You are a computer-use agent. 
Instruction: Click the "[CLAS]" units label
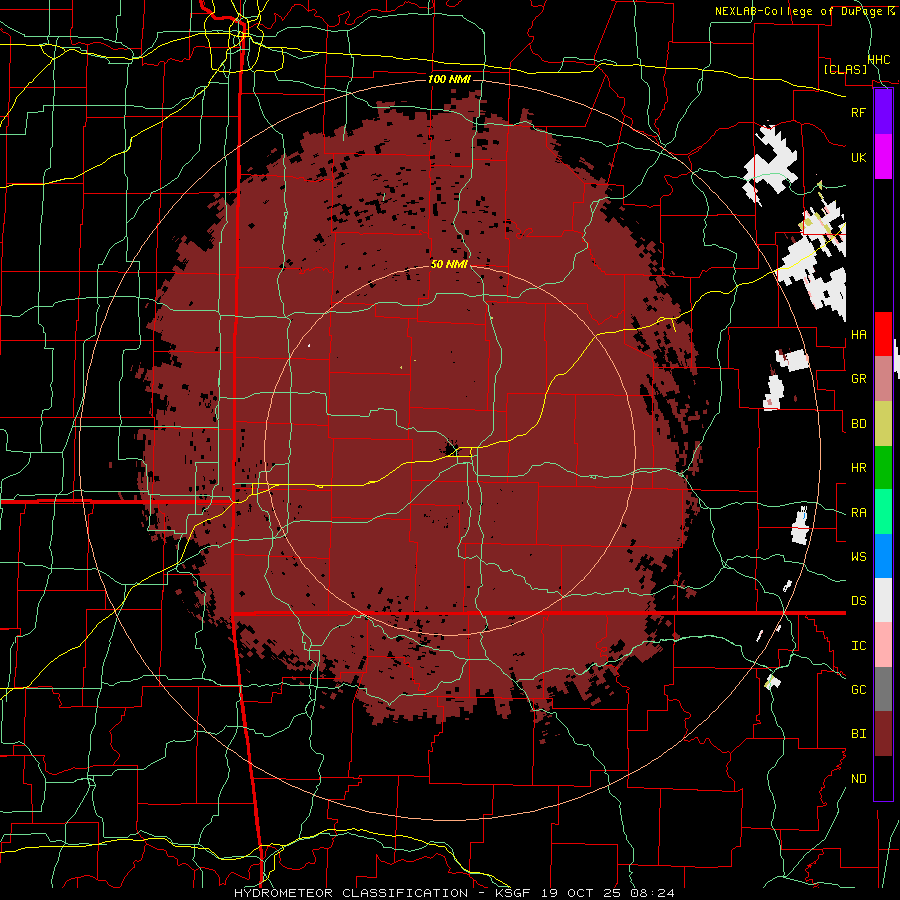coord(845,70)
